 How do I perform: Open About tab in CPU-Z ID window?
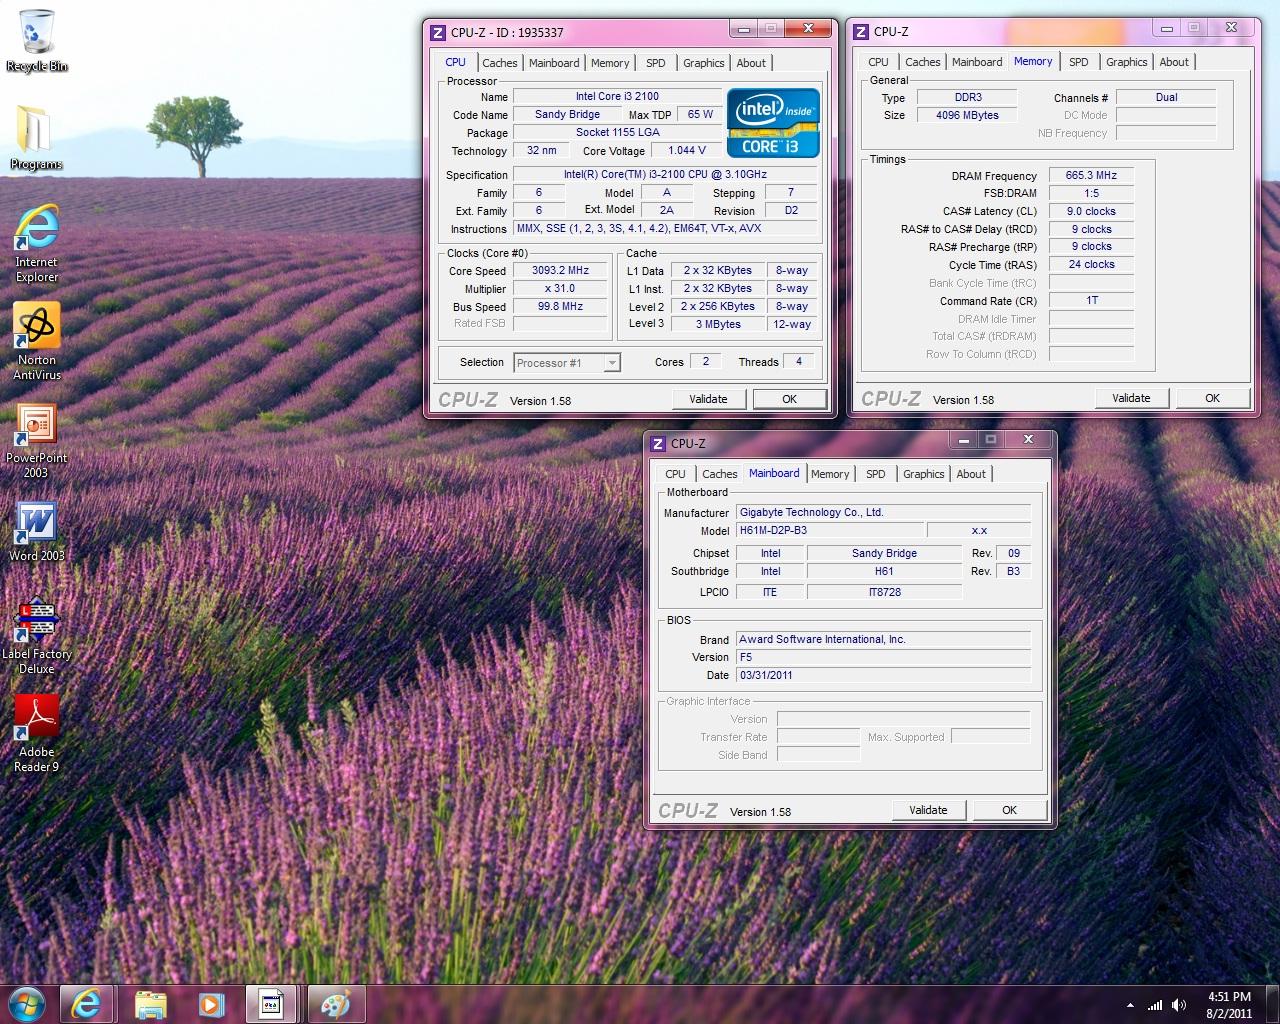point(751,63)
